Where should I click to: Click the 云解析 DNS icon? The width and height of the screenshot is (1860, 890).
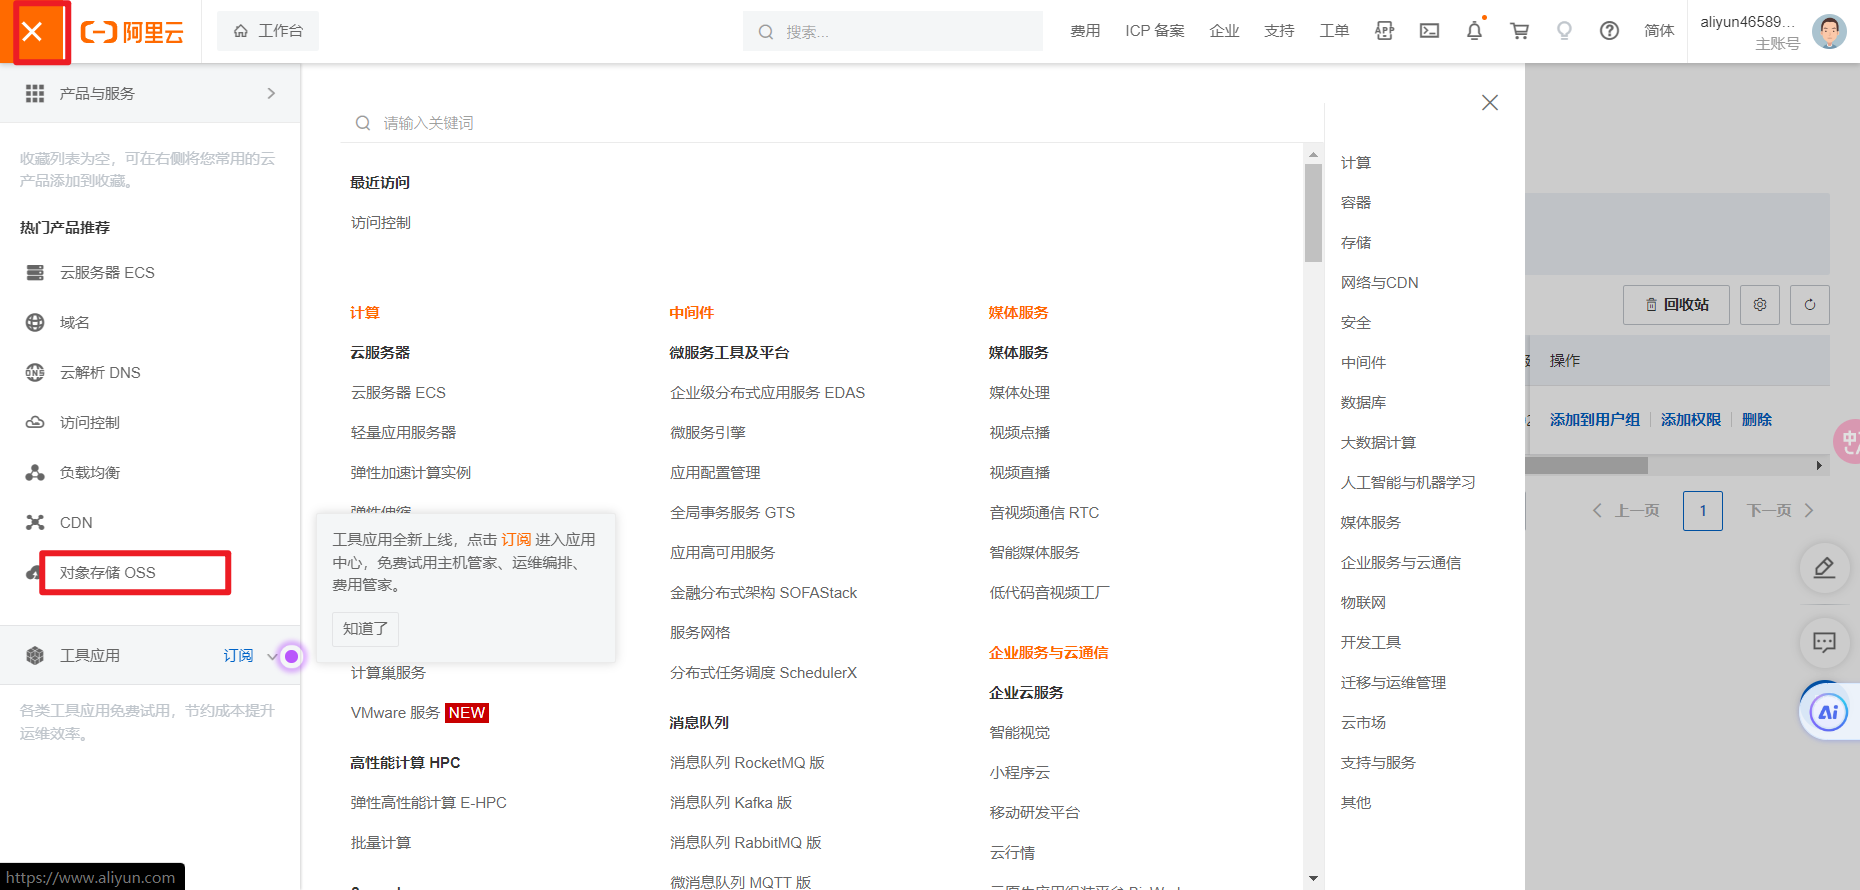35,372
